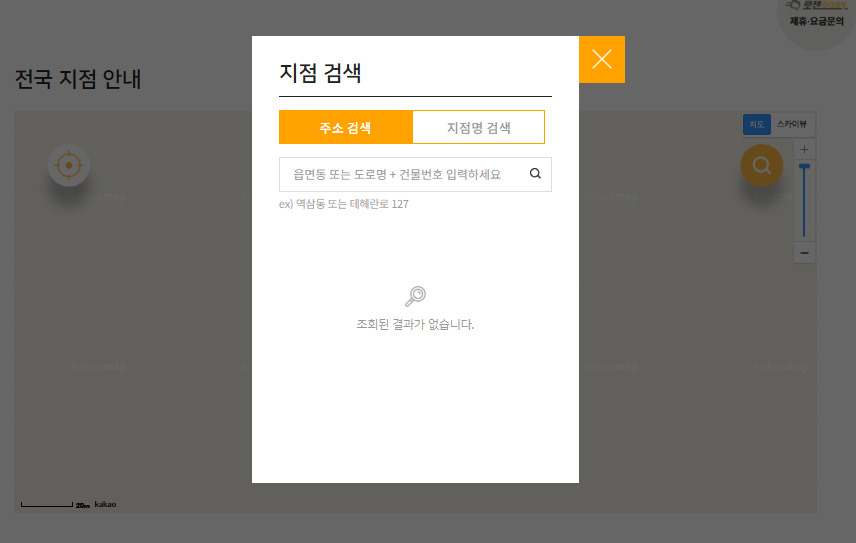Screen dimensions: 856x543
Task: Zoom in the map with plus
Action: pos(804,150)
